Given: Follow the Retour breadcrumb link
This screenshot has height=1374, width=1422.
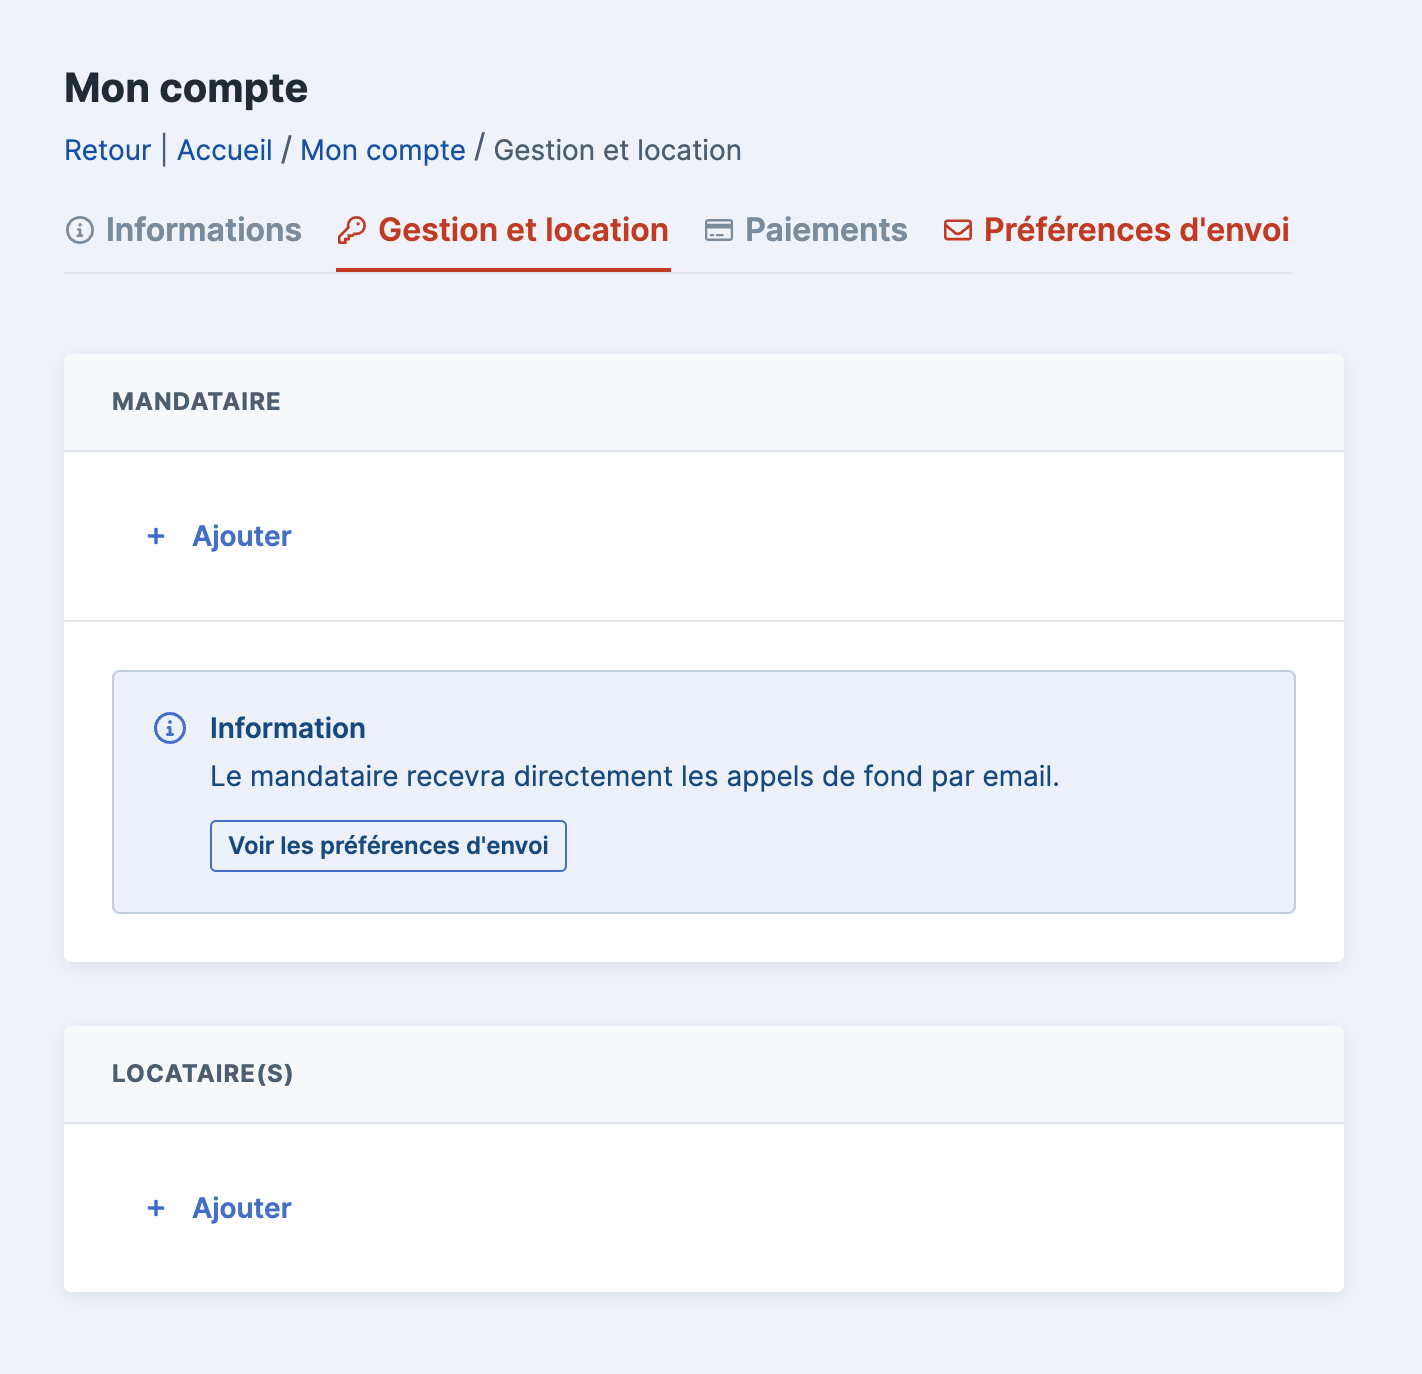Looking at the screenshot, I should [107, 151].
